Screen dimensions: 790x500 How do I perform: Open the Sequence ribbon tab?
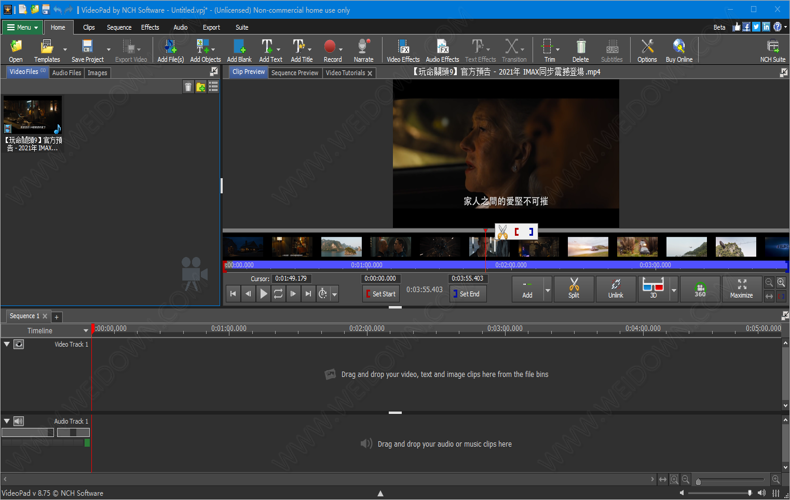[119, 27]
